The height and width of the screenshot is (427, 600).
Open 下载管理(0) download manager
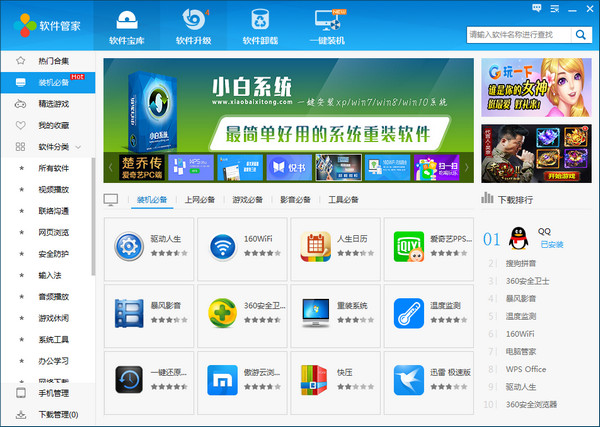pyautogui.click(x=48, y=414)
